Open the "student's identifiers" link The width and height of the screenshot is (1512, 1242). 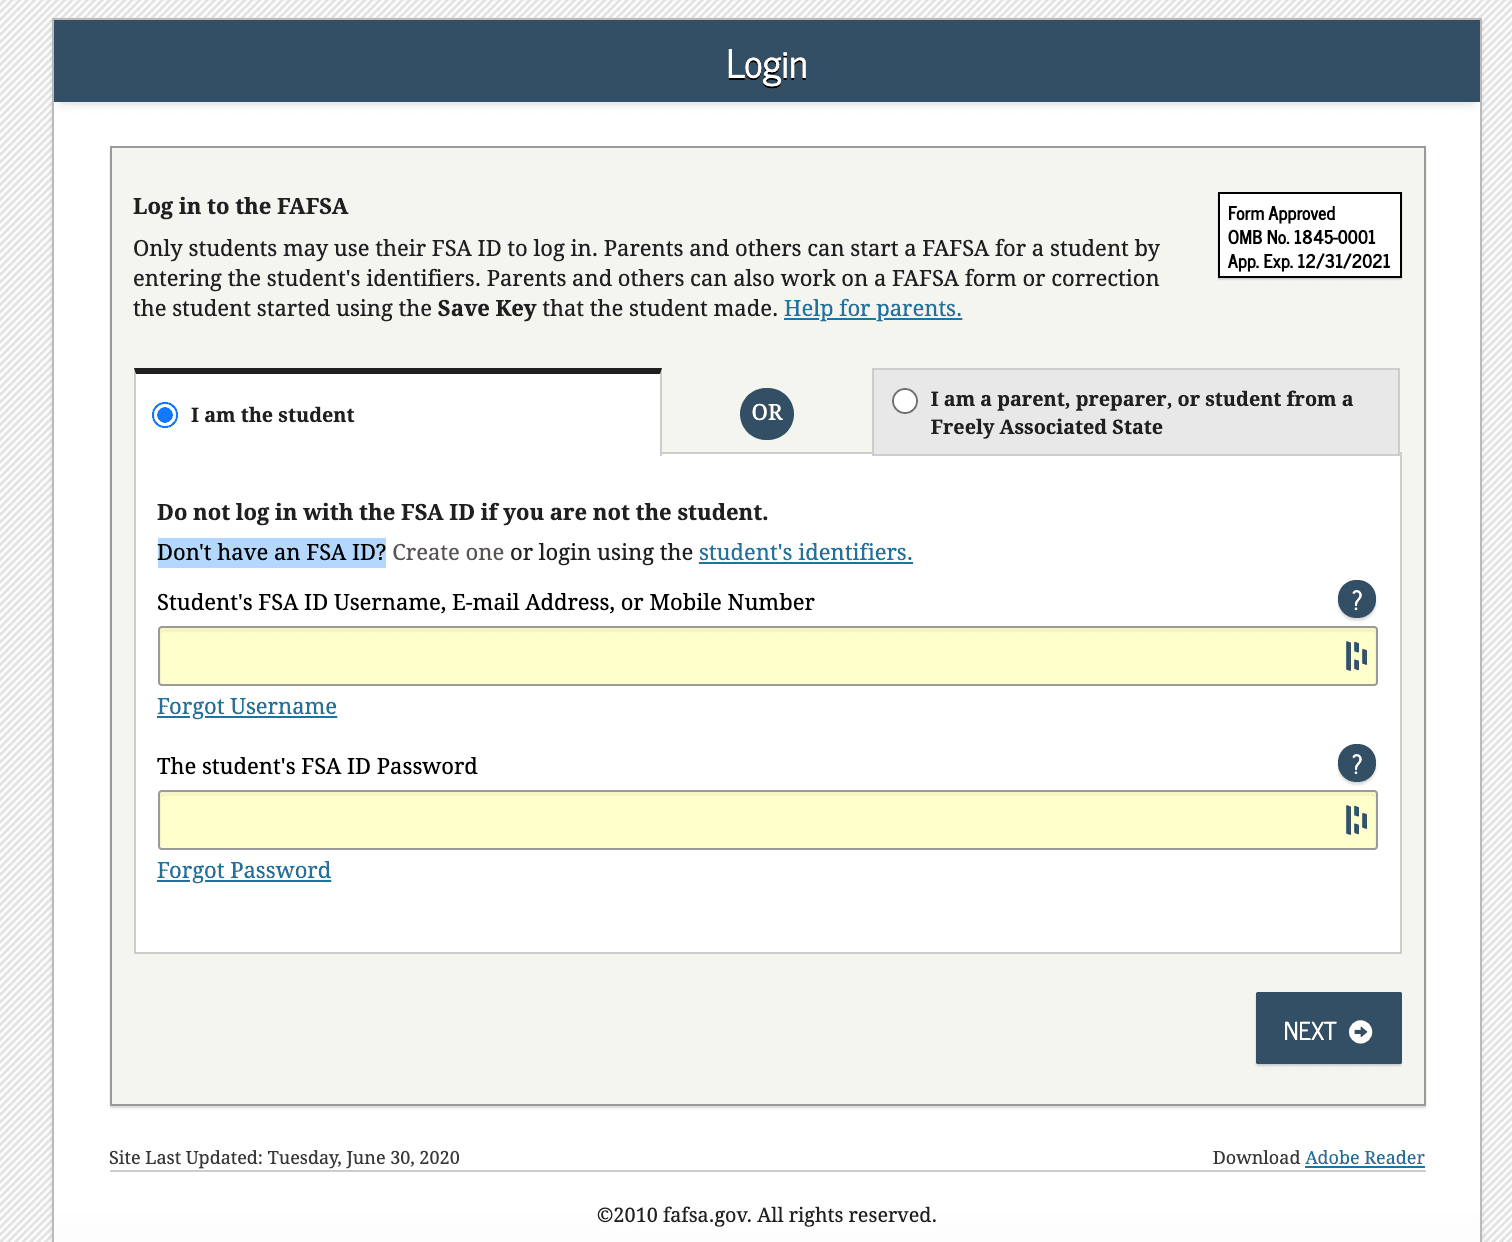(x=805, y=552)
